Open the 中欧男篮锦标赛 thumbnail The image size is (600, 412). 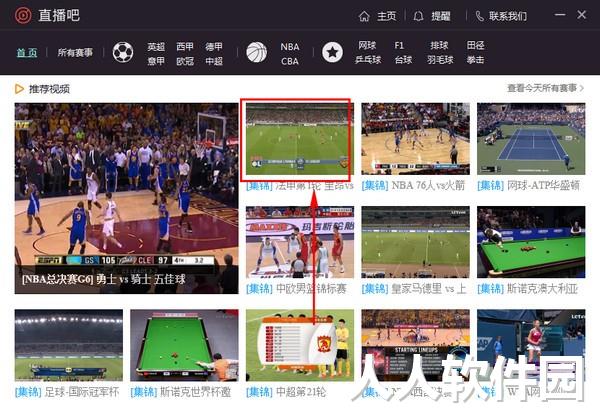point(300,242)
